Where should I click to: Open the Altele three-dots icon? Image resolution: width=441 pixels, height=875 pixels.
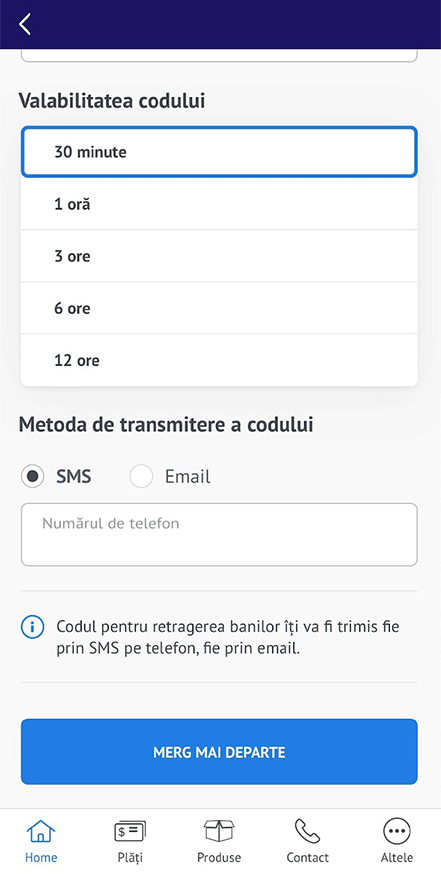(x=397, y=831)
